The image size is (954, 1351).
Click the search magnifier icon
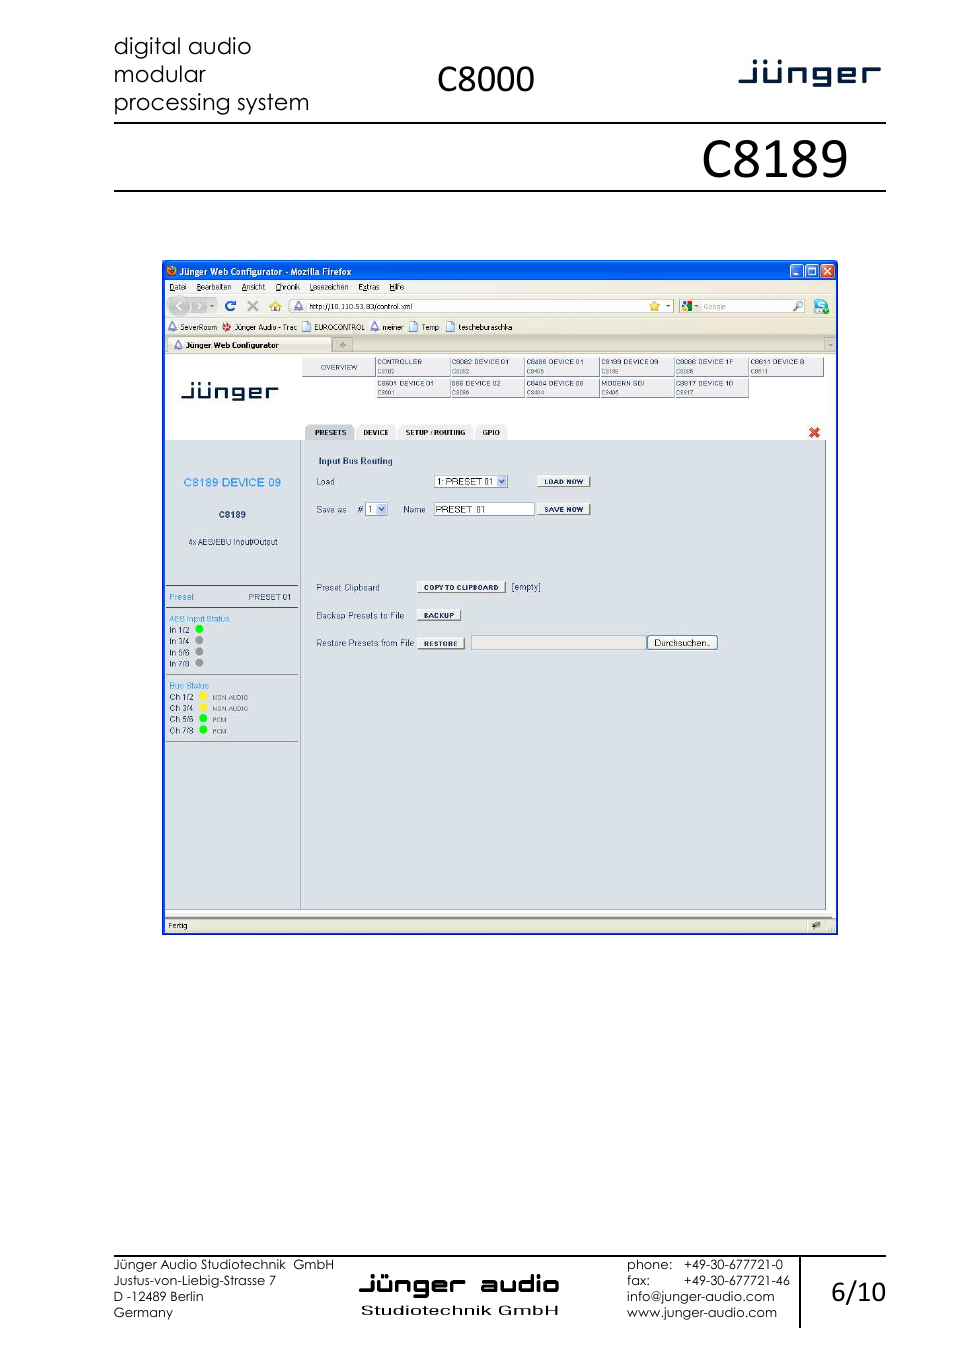797,306
